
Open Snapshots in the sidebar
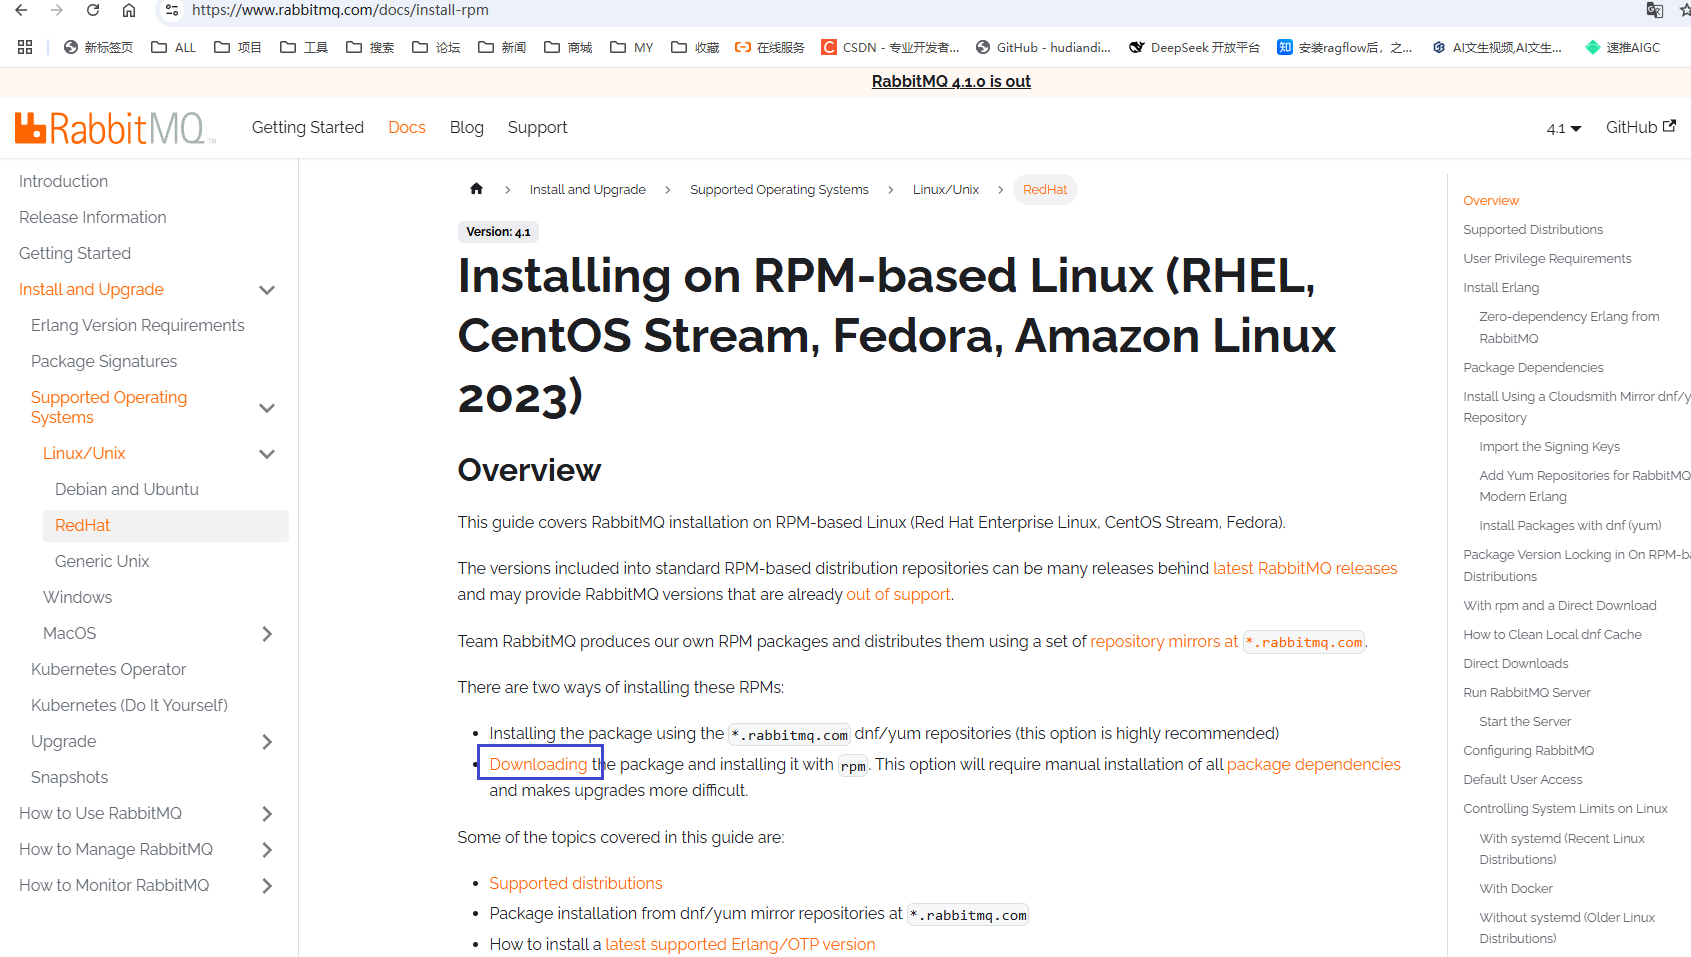(69, 777)
